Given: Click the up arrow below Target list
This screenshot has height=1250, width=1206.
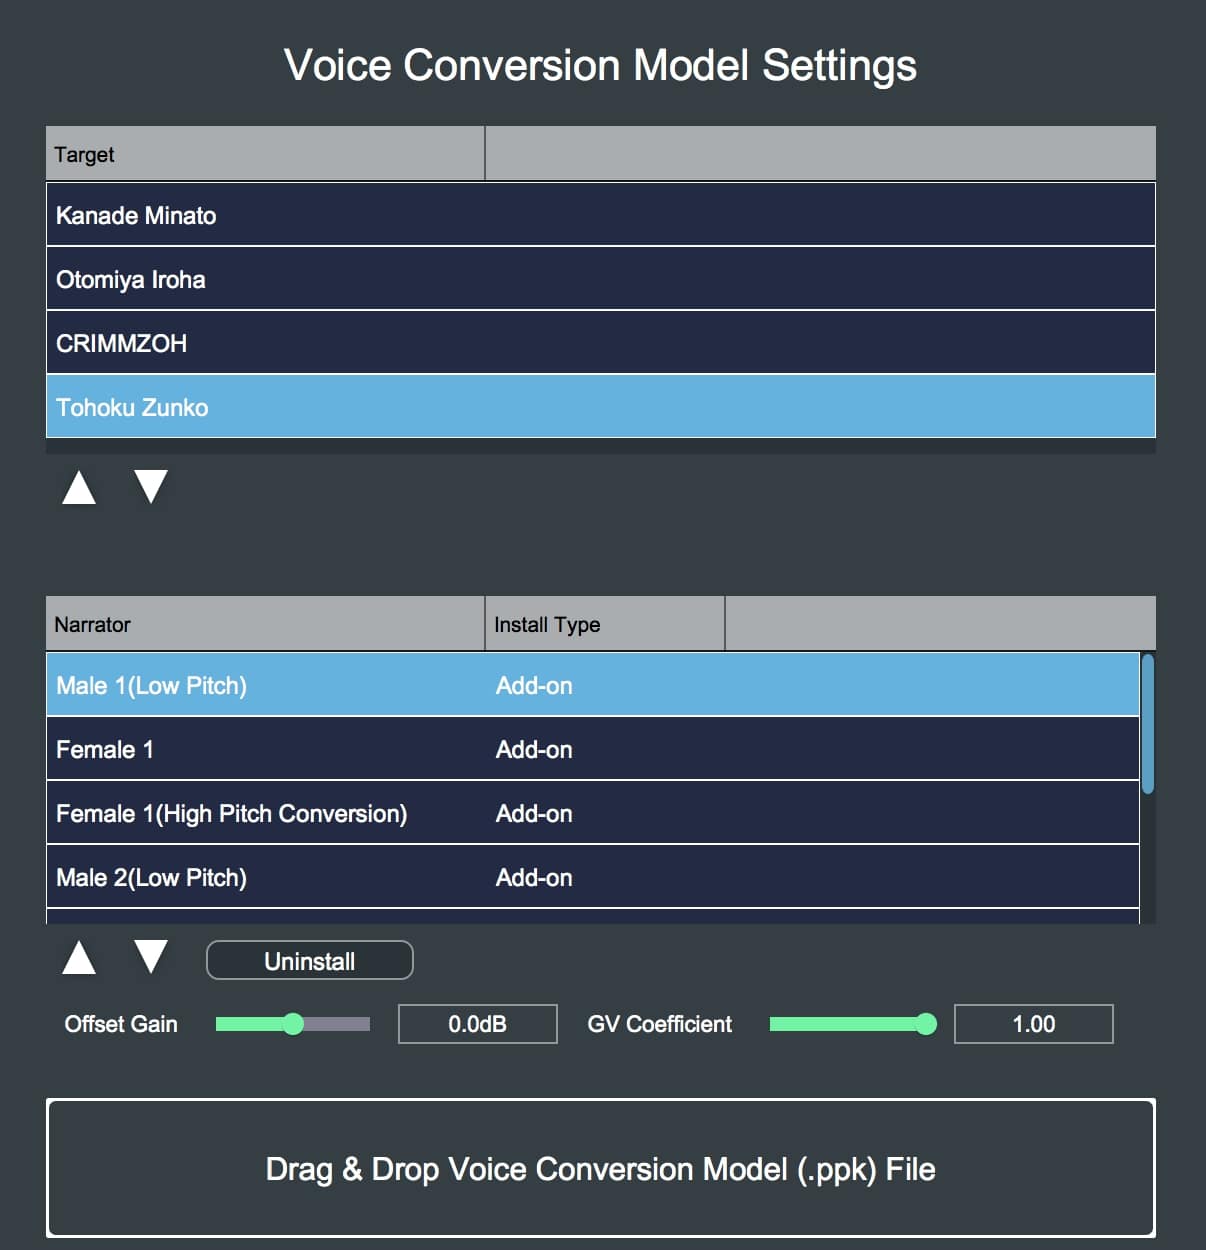Looking at the screenshot, I should point(79,487).
